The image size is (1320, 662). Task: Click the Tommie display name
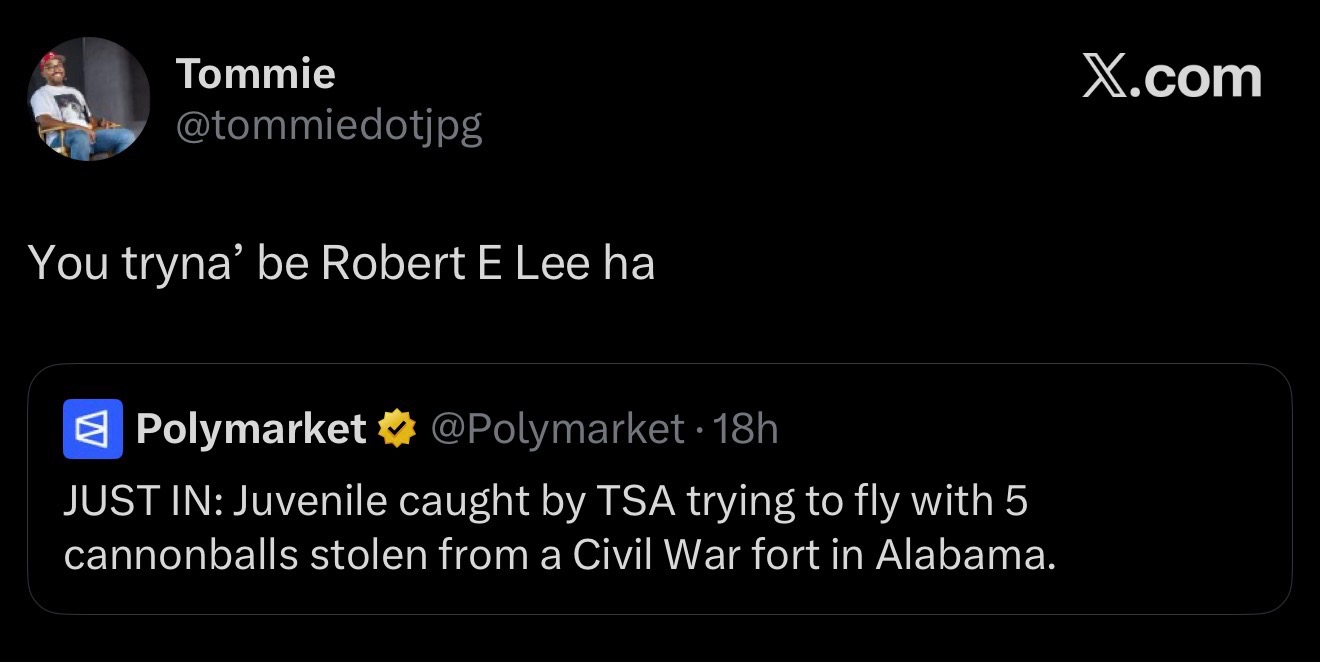click(x=256, y=74)
